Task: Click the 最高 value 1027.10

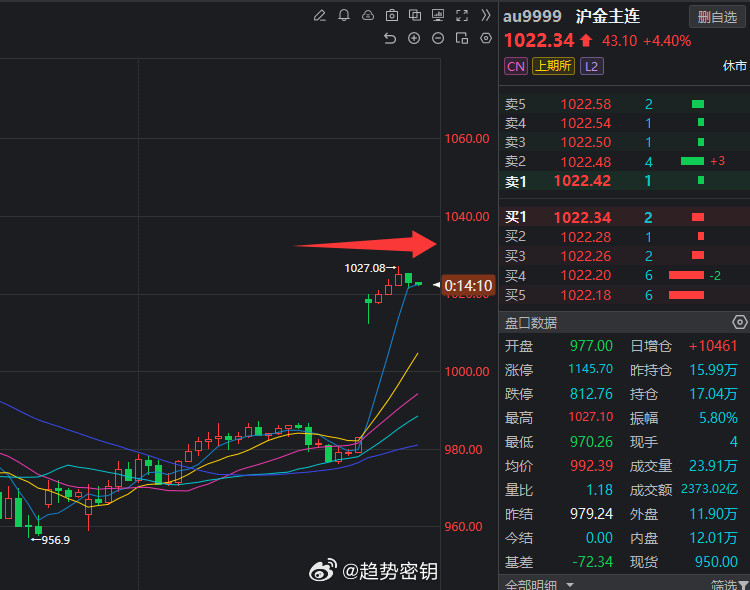Action: pos(590,417)
